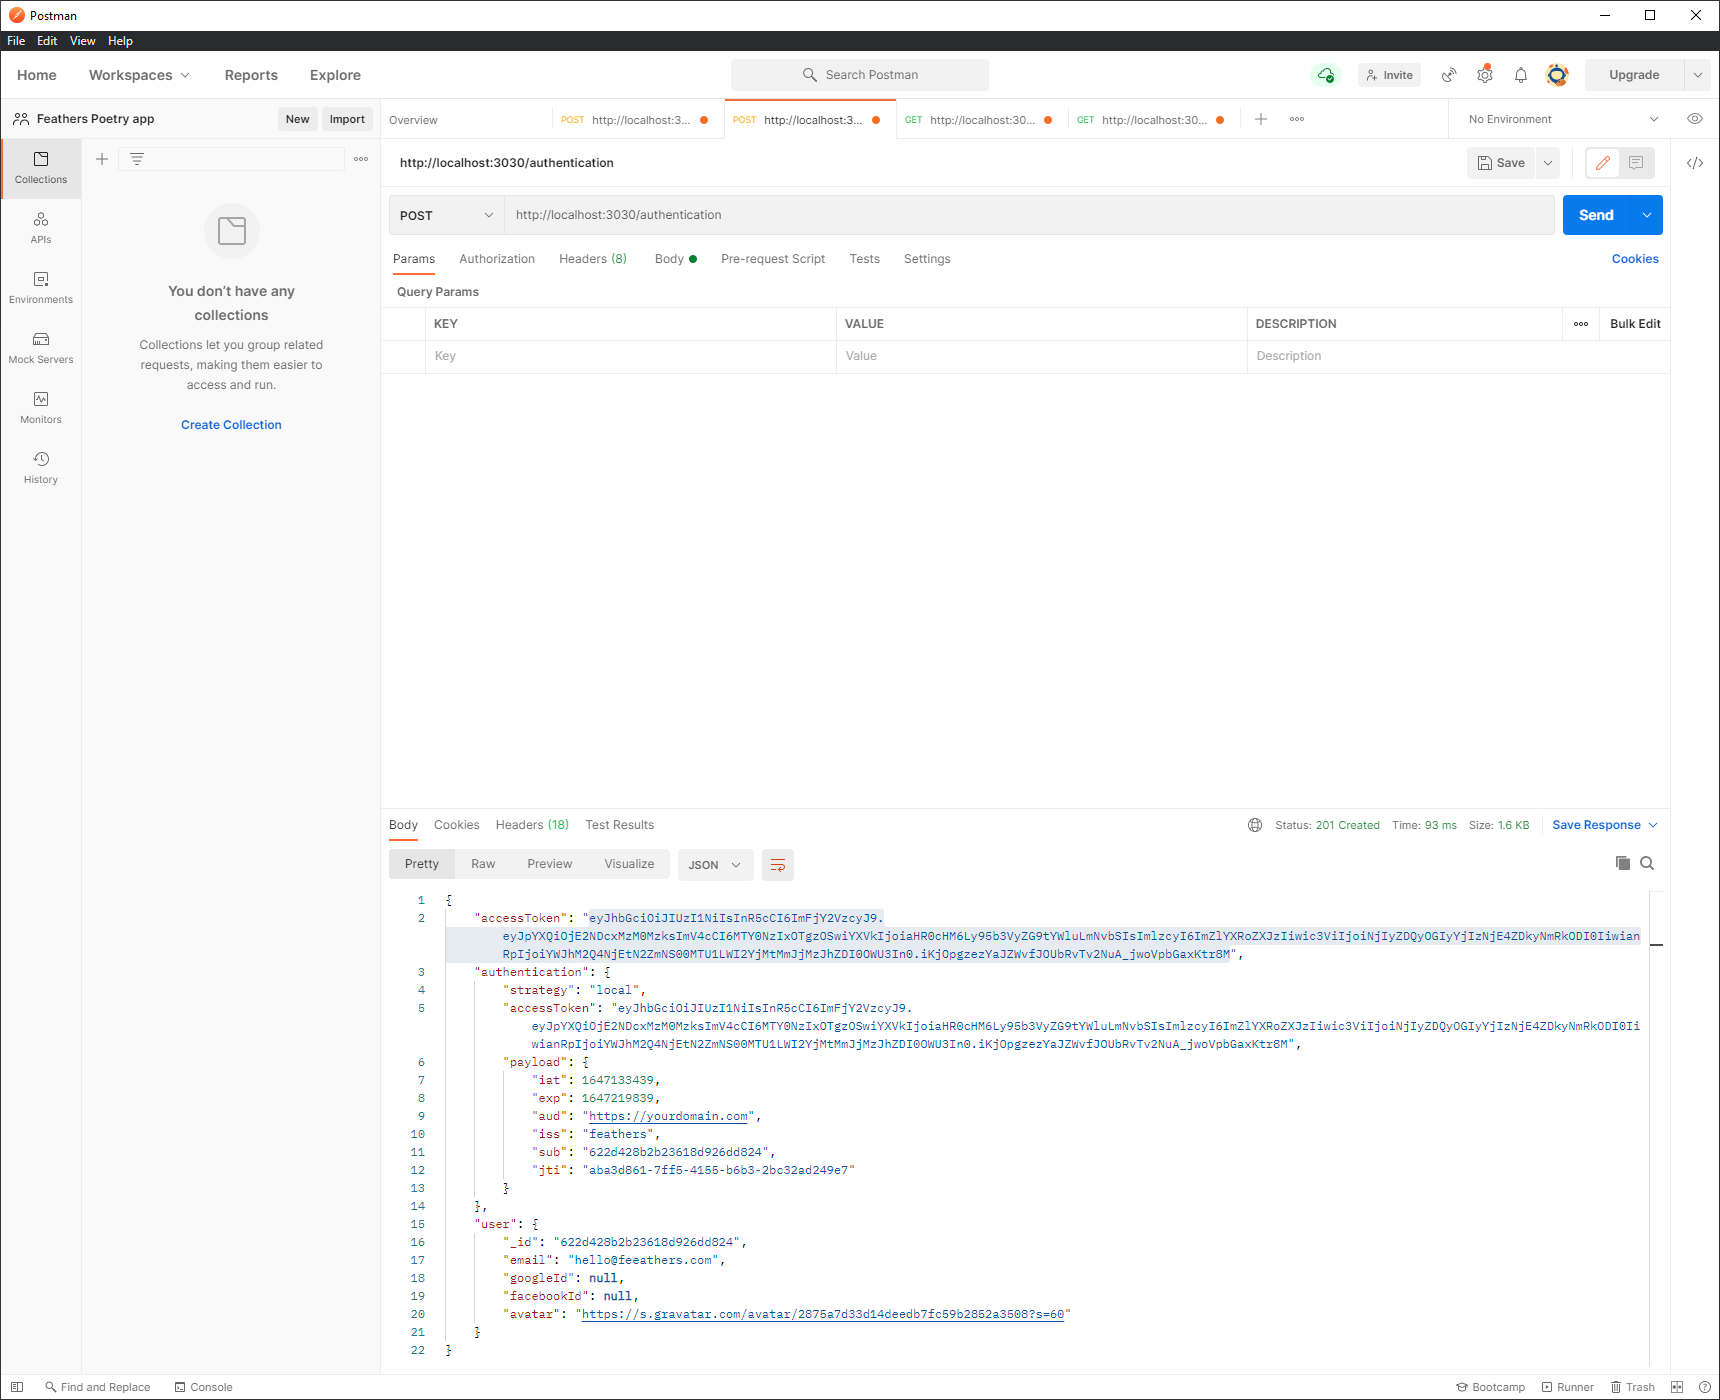Click the Create Collection link
This screenshot has height=1400, width=1720.
pyautogui.click(x=231, y=425)
